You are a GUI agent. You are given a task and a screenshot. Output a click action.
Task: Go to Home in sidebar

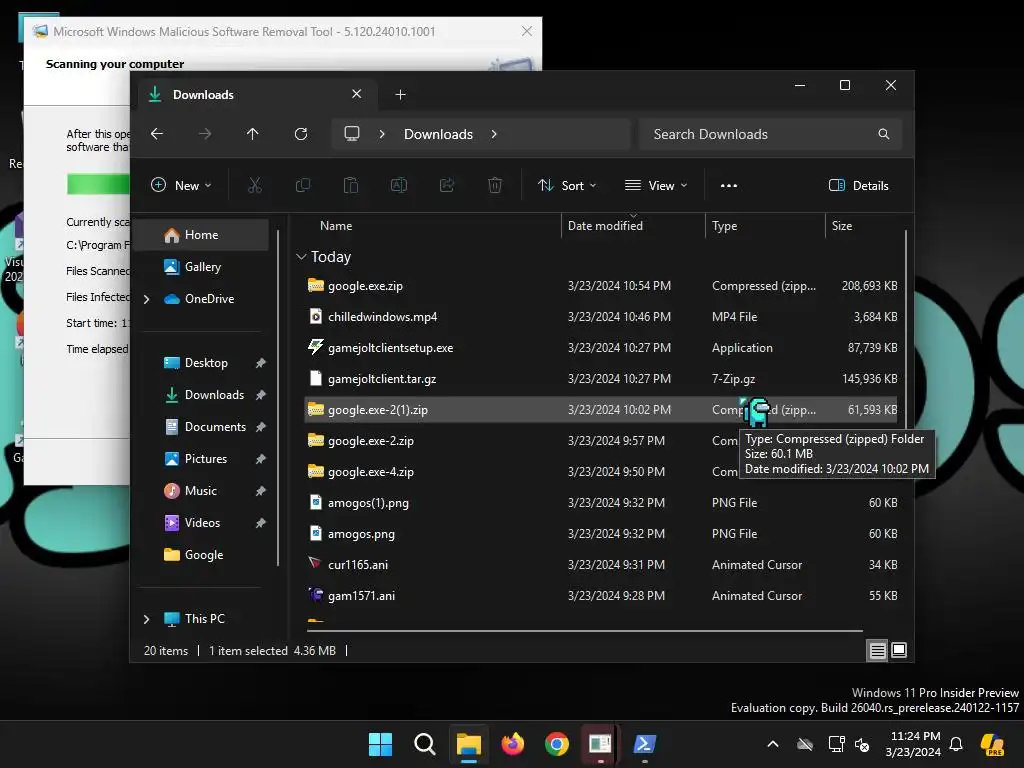[x=201, y=235]
